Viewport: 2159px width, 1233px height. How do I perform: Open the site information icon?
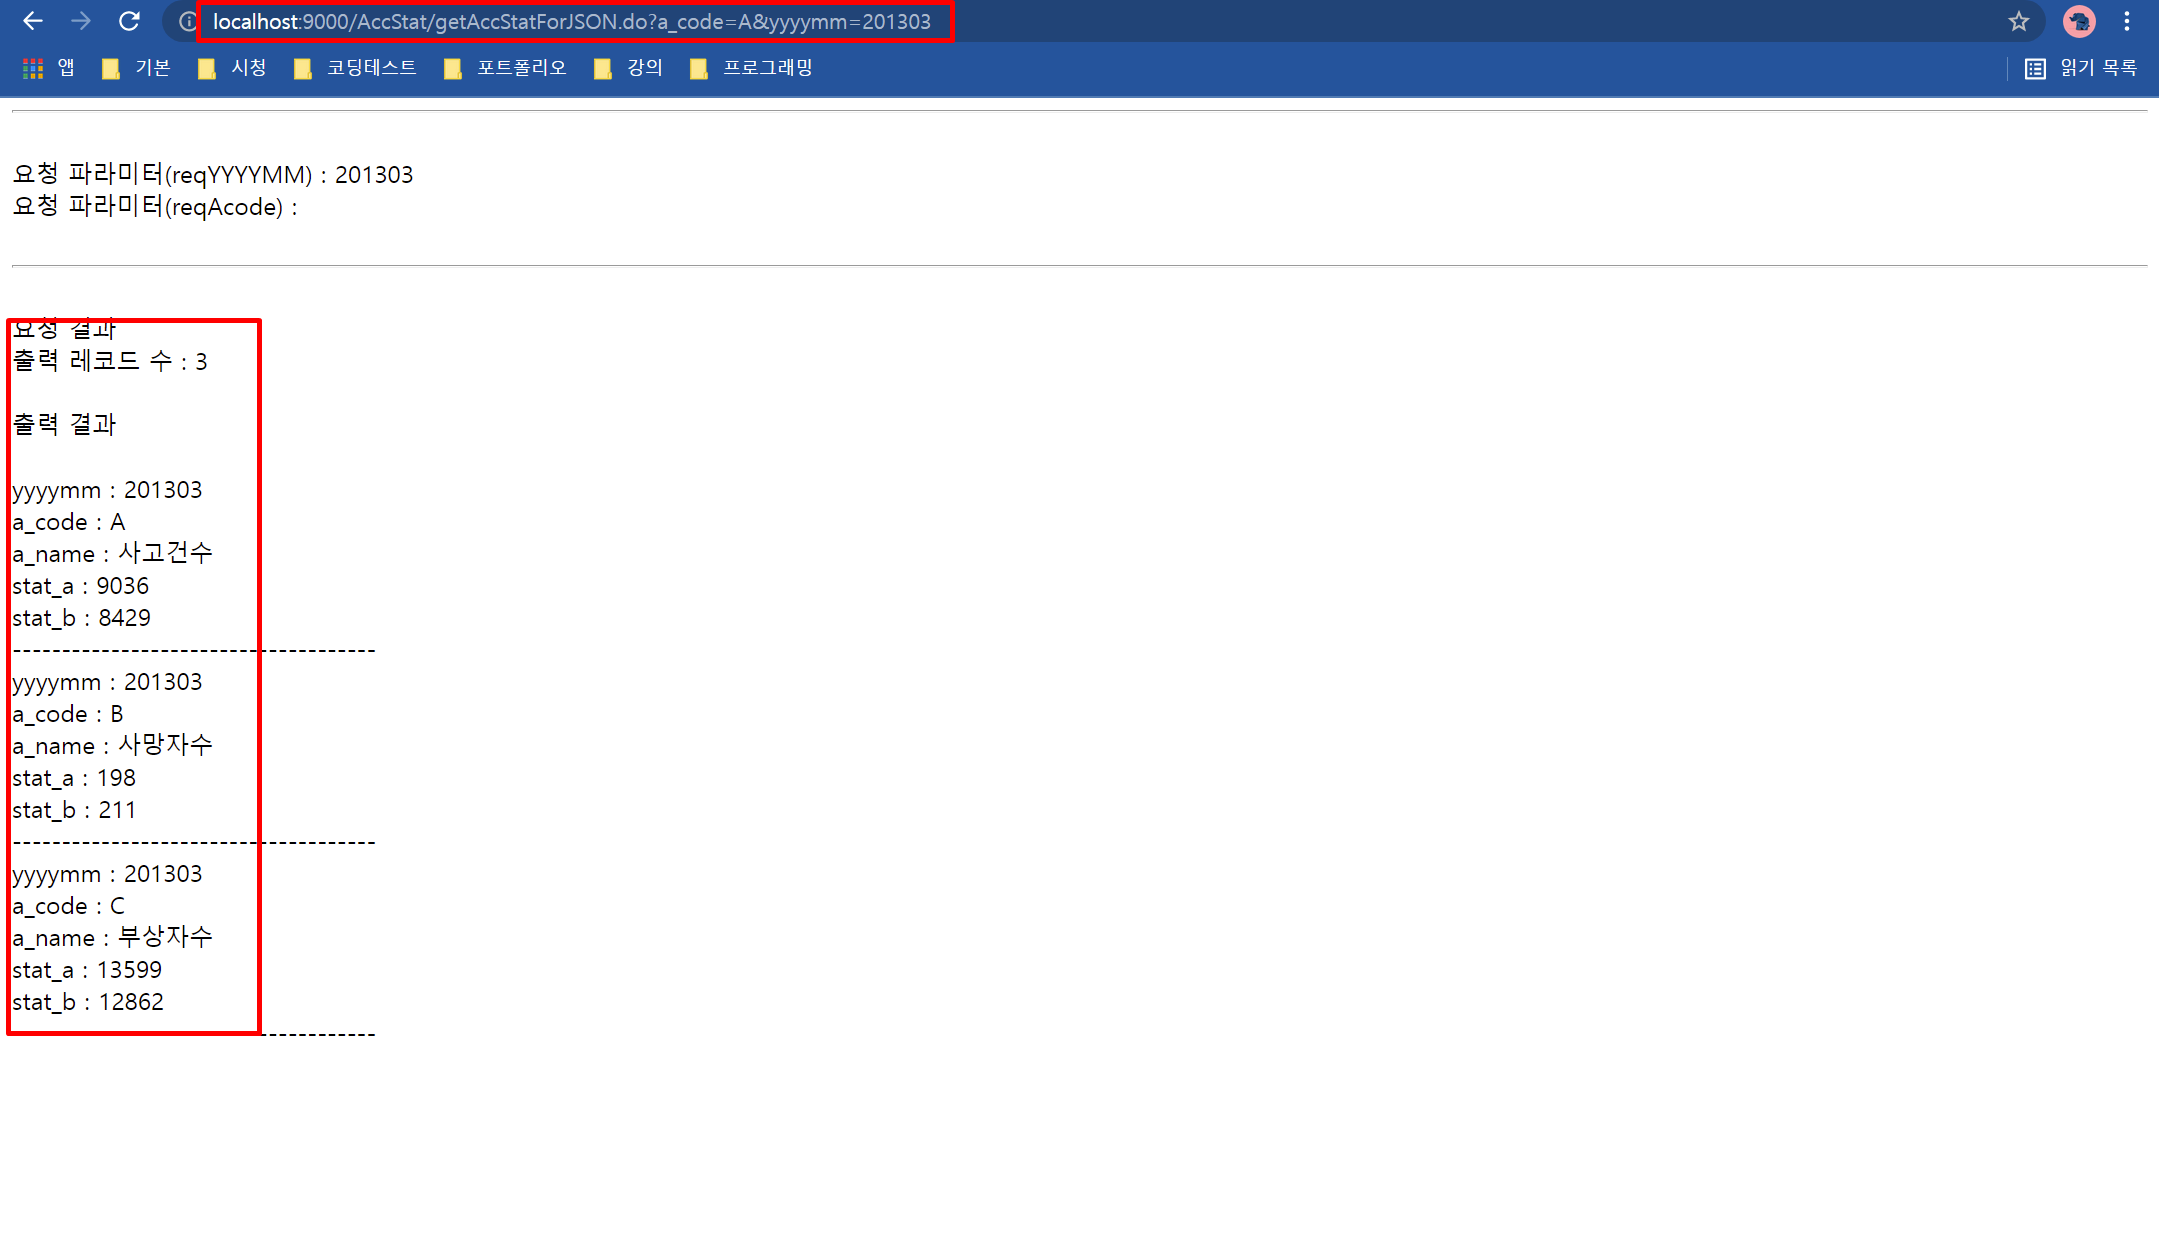click(x=187, y=22)
